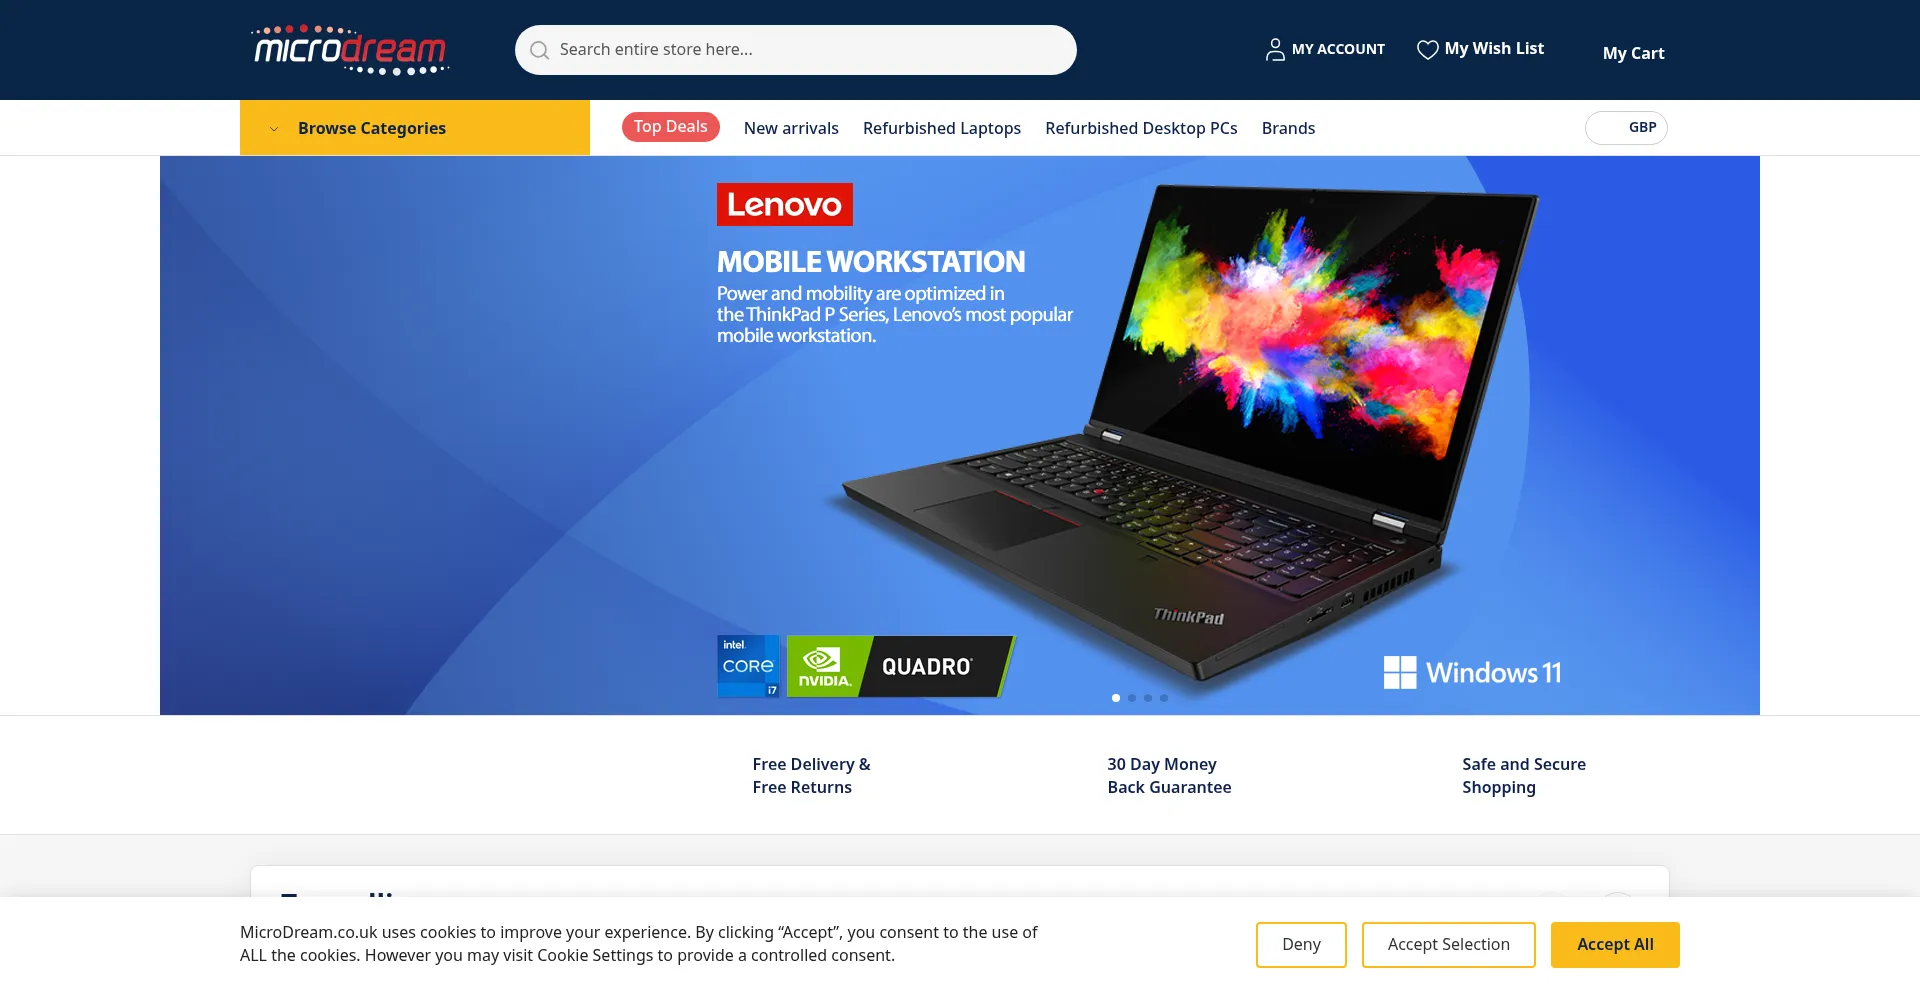Open the Brands menu item
1920x993 pixels.
(x=1288, y=128)
